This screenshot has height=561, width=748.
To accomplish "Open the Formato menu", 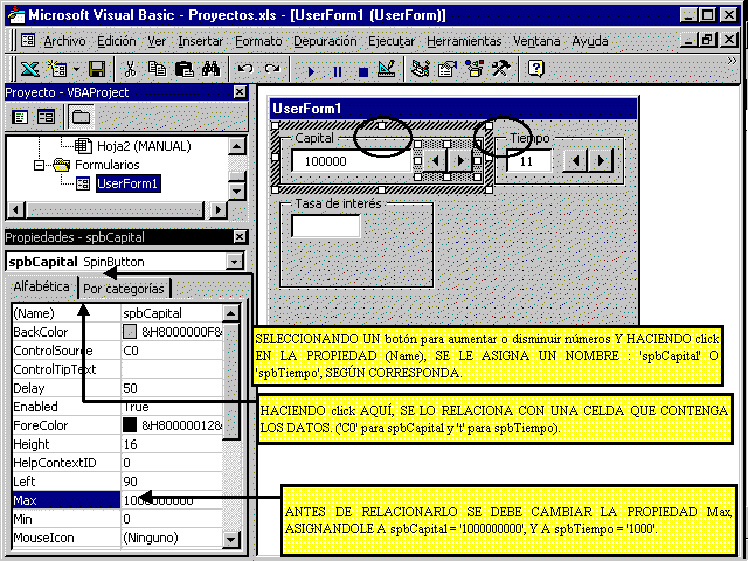I will 259,42.
